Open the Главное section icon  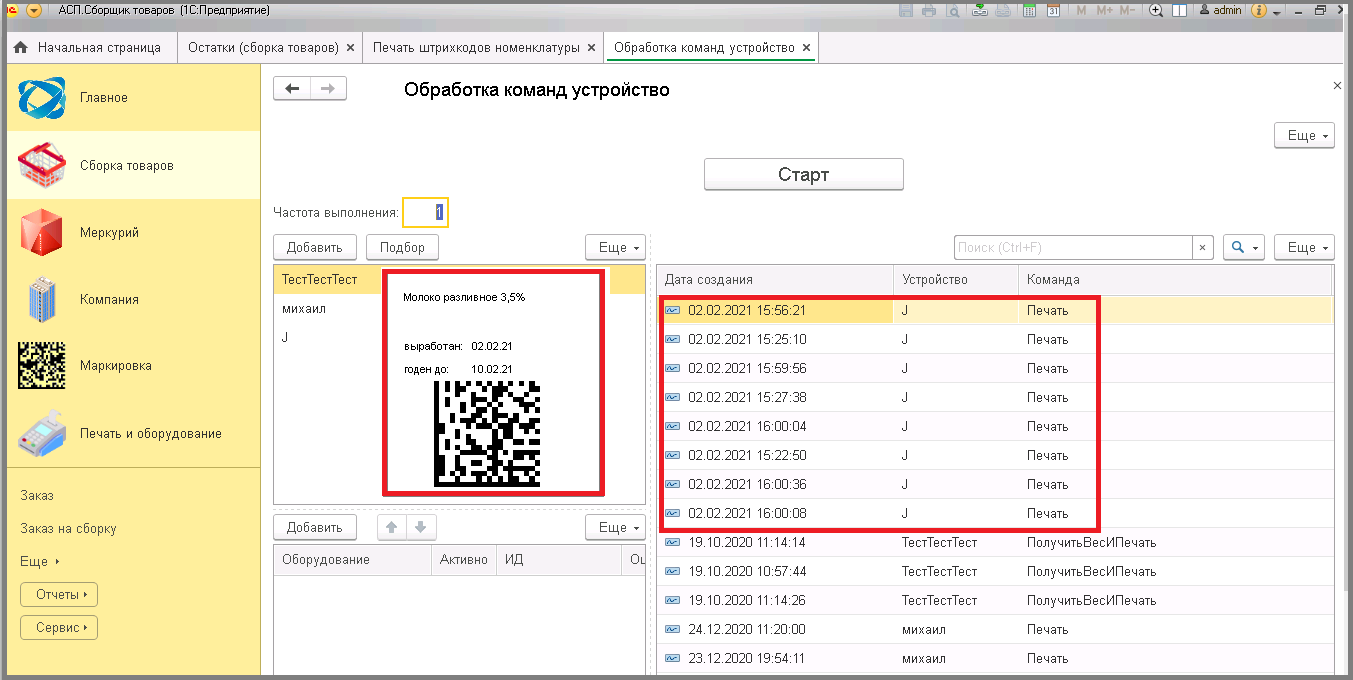point(43,97)
